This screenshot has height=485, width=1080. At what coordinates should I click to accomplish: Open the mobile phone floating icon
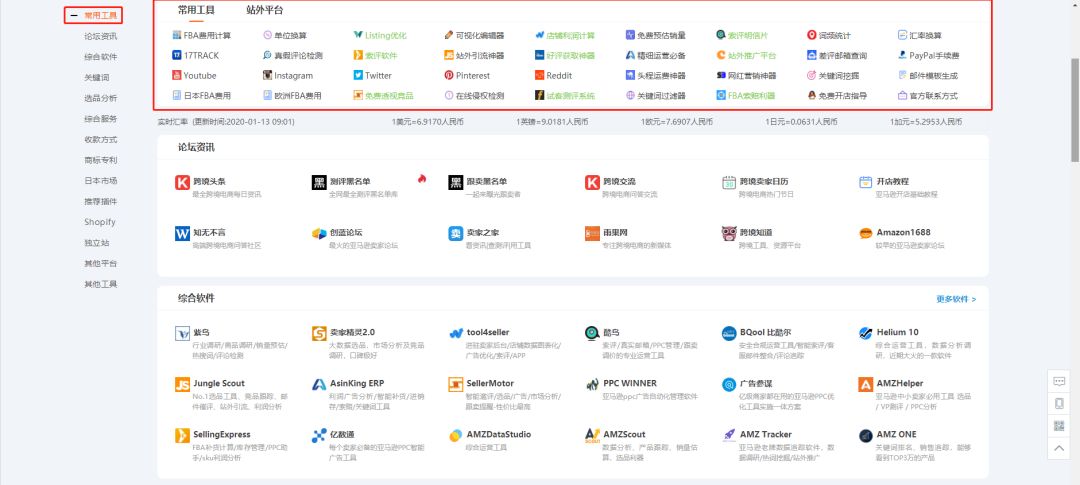point(1059,404)
